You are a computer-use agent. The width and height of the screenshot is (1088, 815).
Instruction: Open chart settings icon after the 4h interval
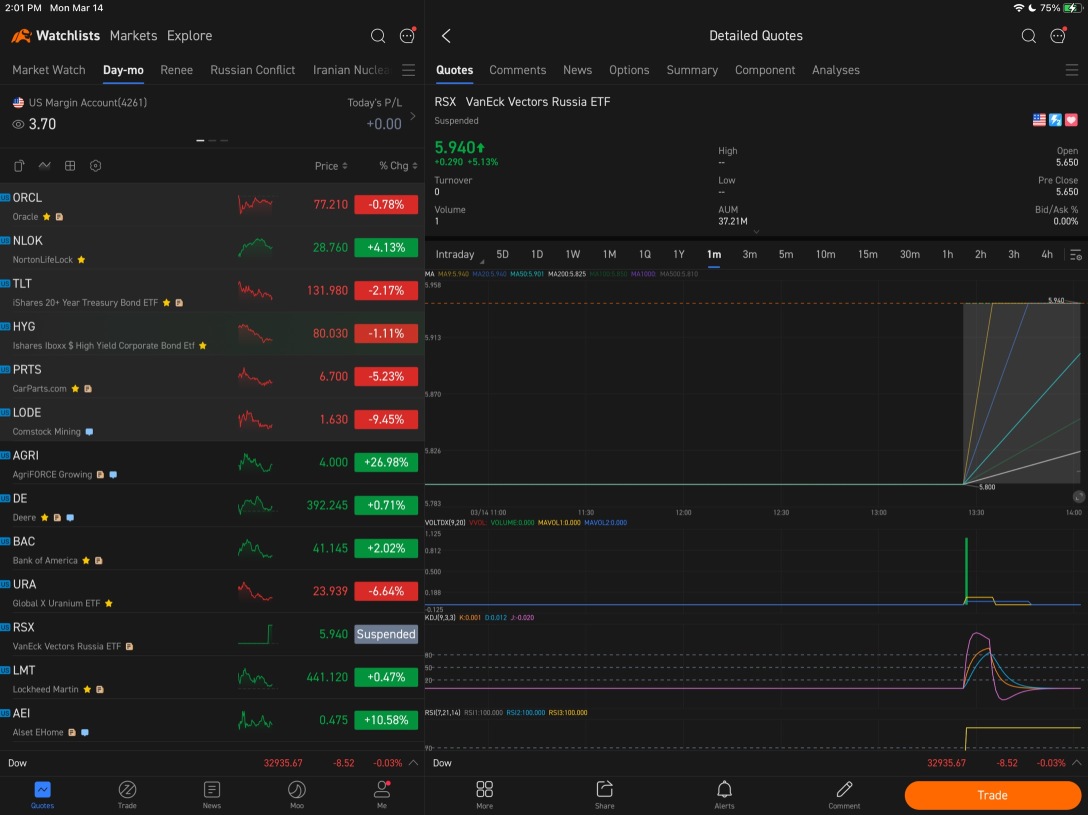click(x=1076, y=255)
